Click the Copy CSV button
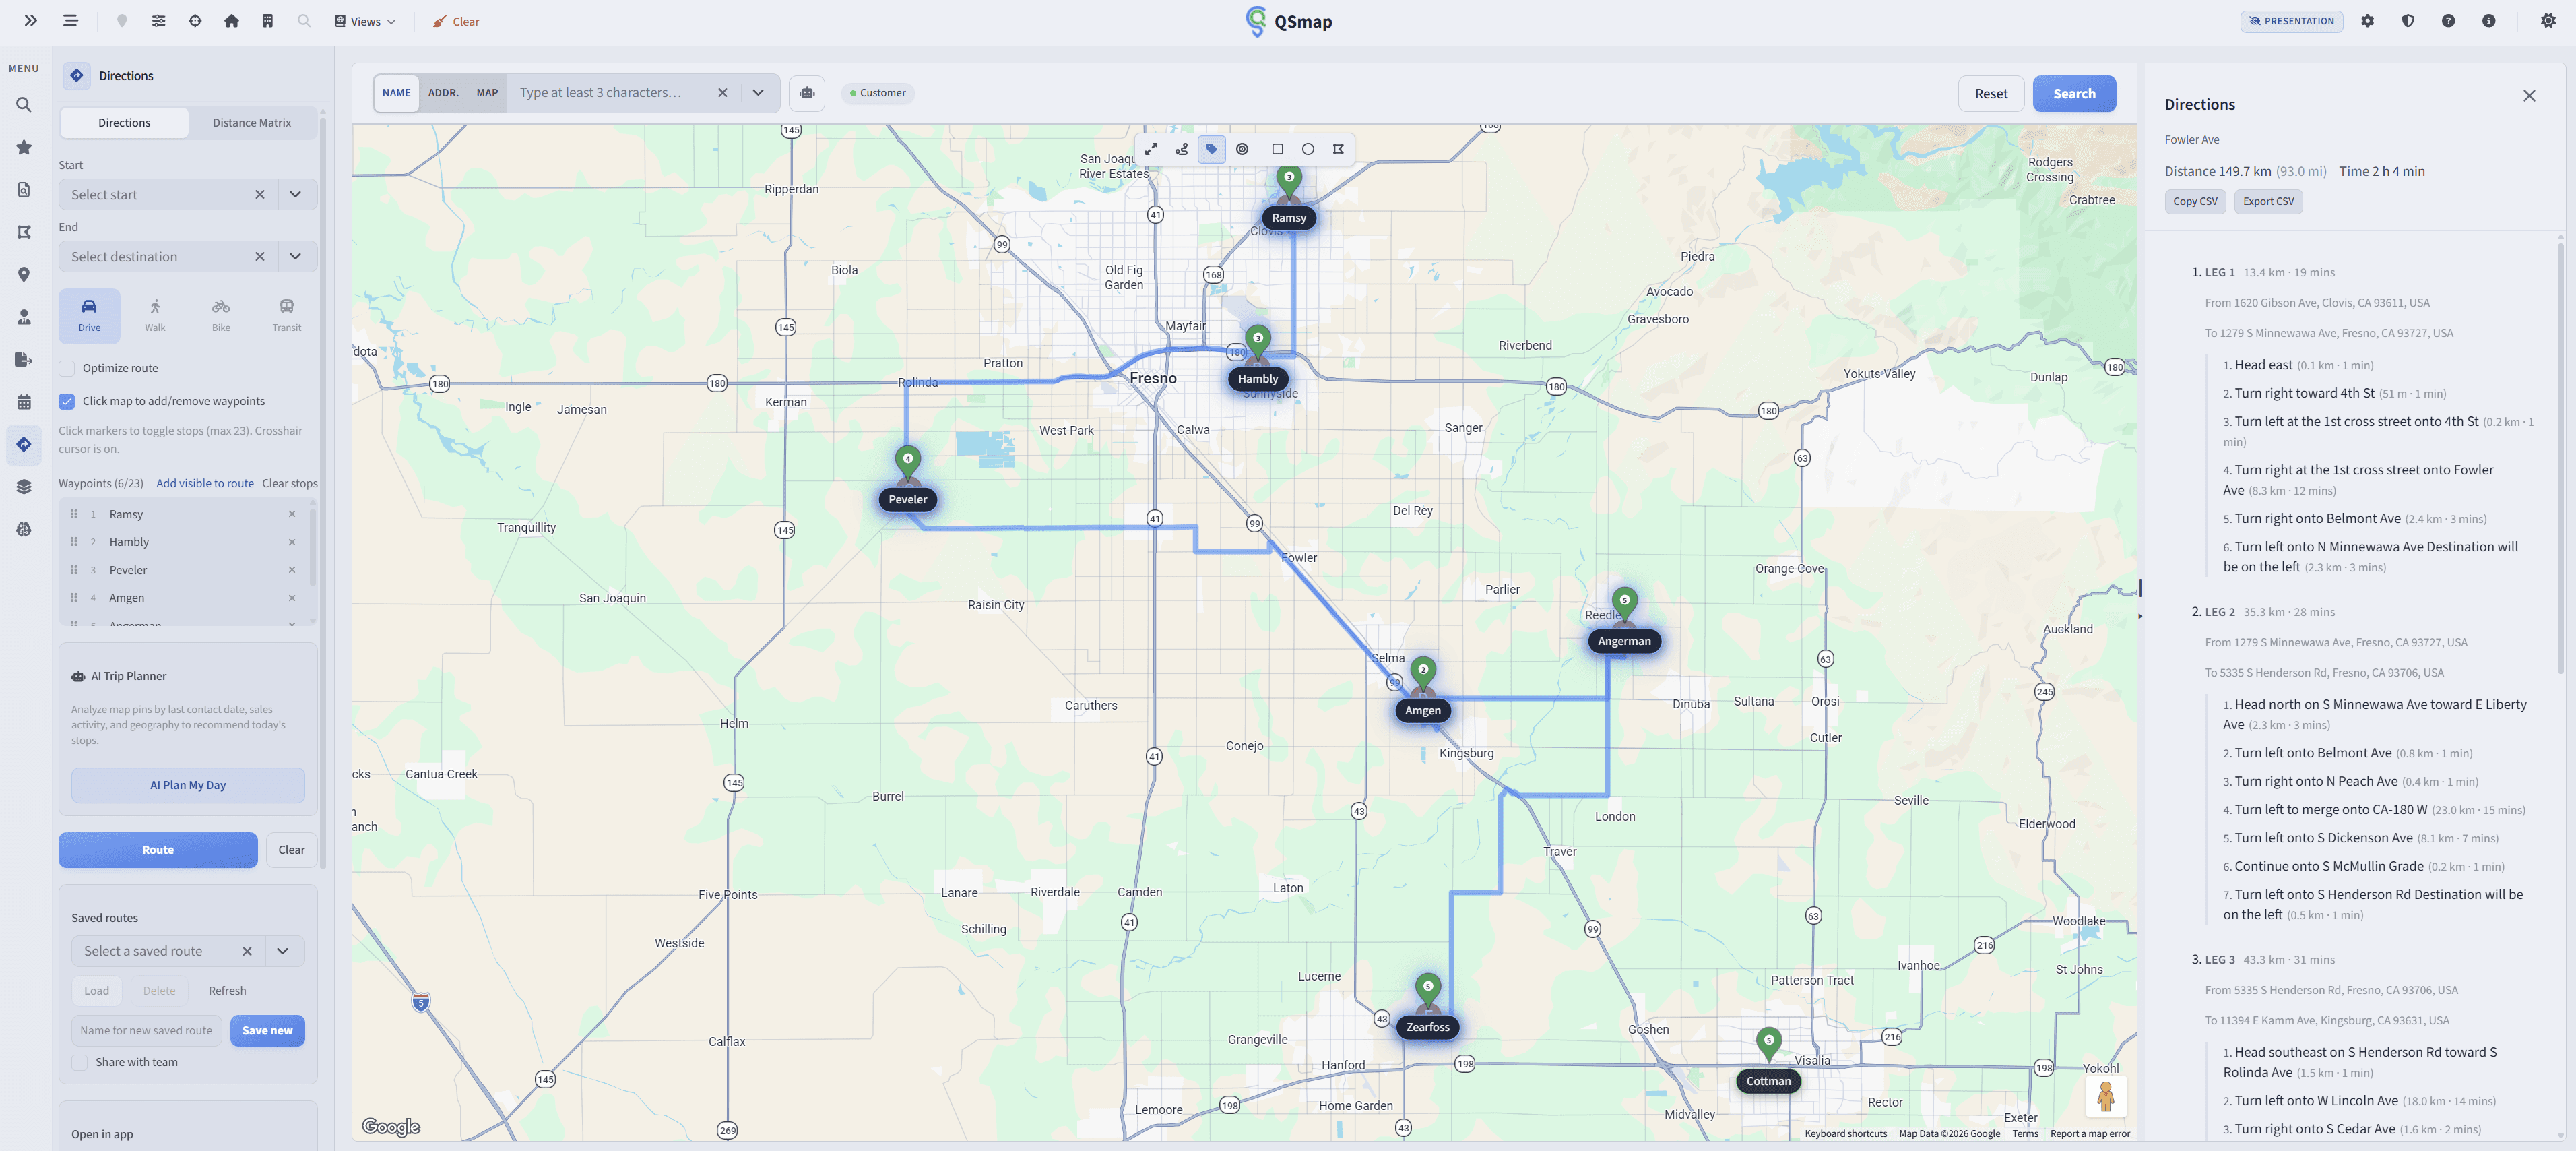This screenshot has height=1151, width=2576. click(x=2195, y=201)
